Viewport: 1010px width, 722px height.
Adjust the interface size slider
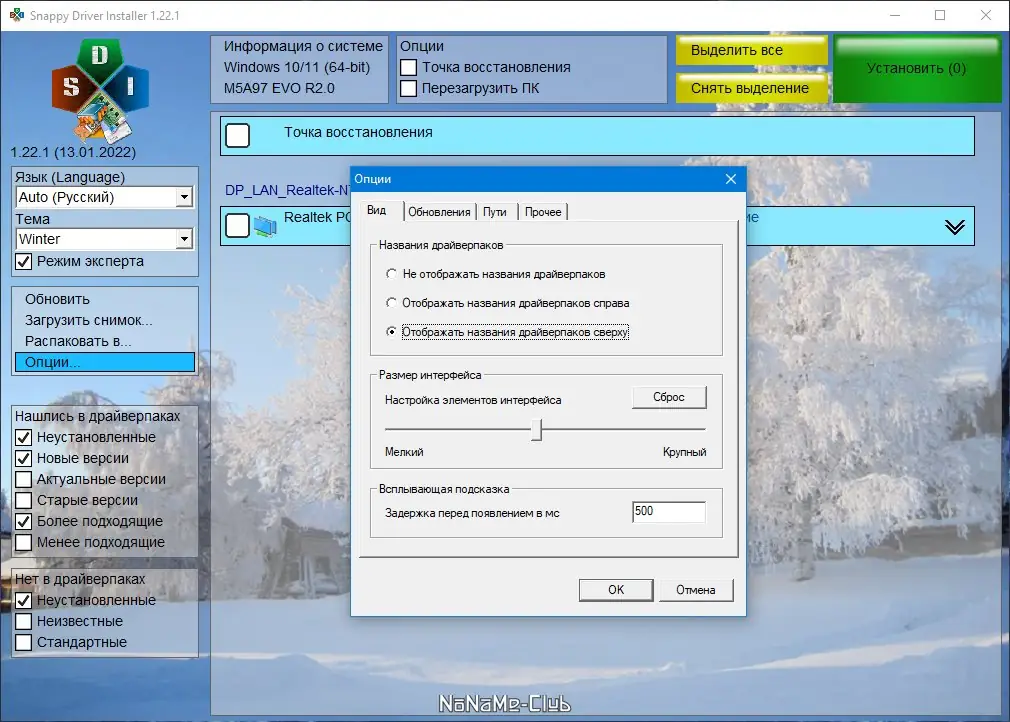tap(538, 429)
